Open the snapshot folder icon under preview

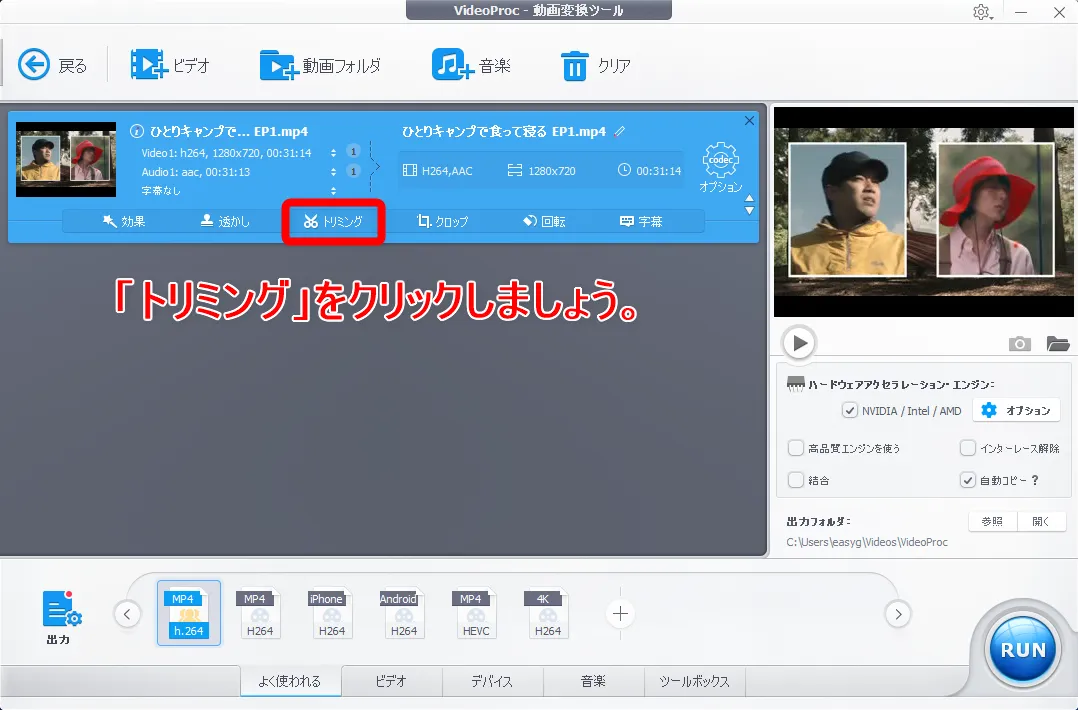pos(1058,343)
